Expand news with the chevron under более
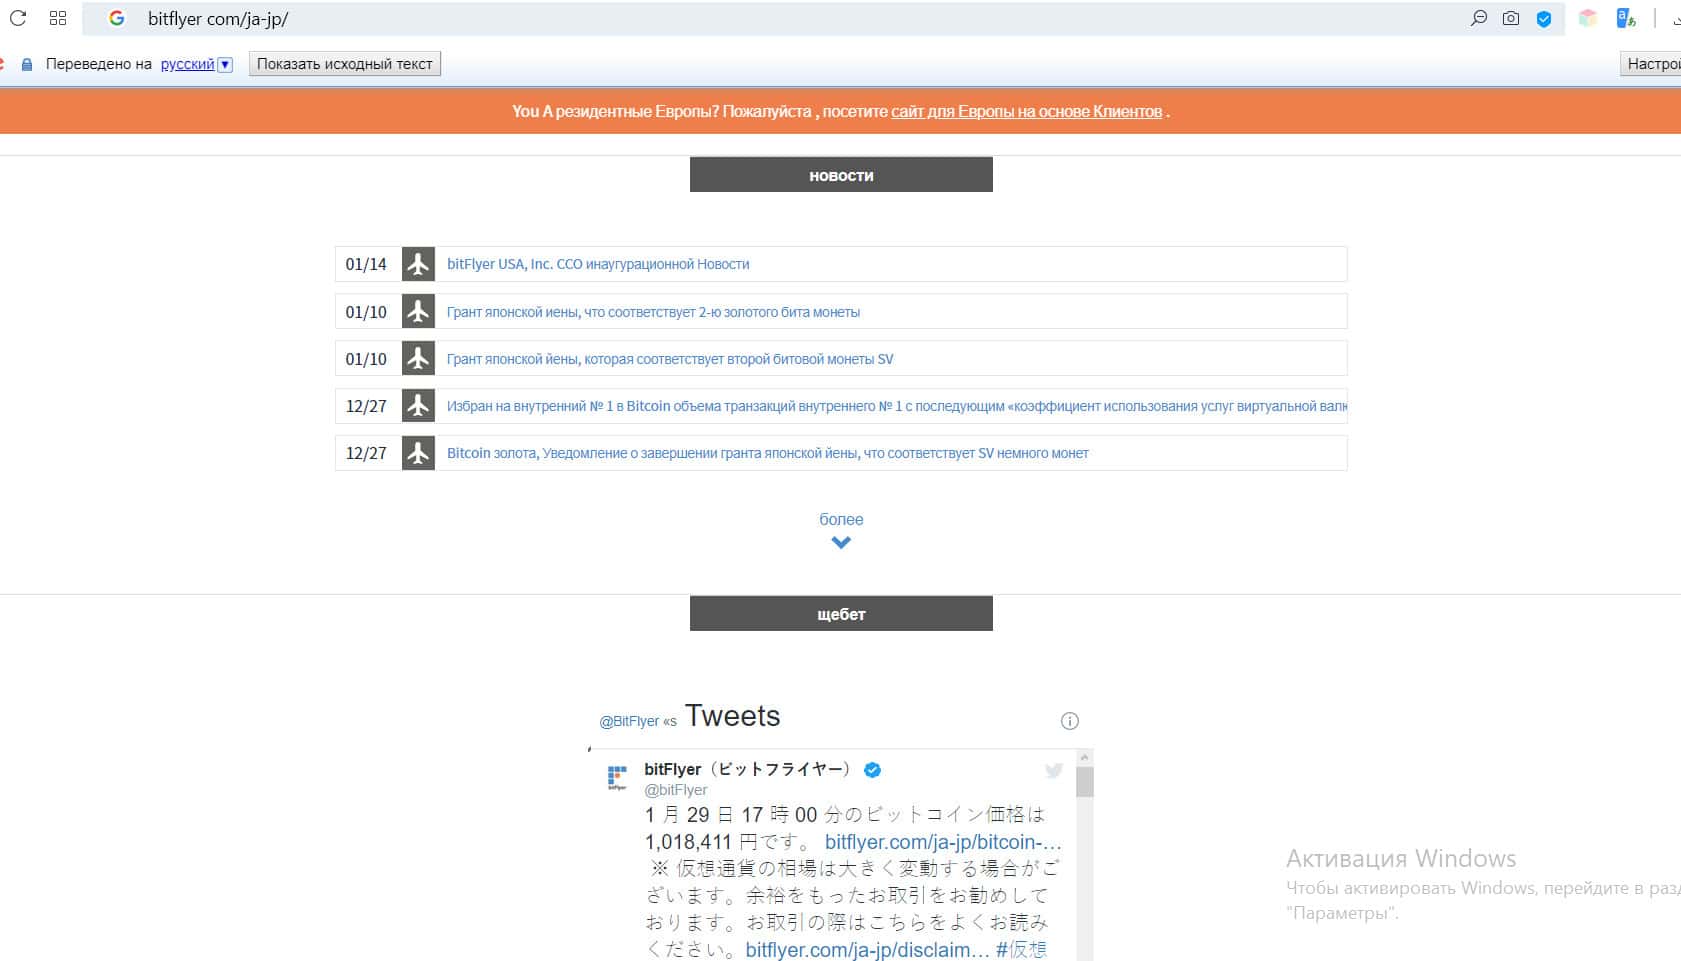 841,543
